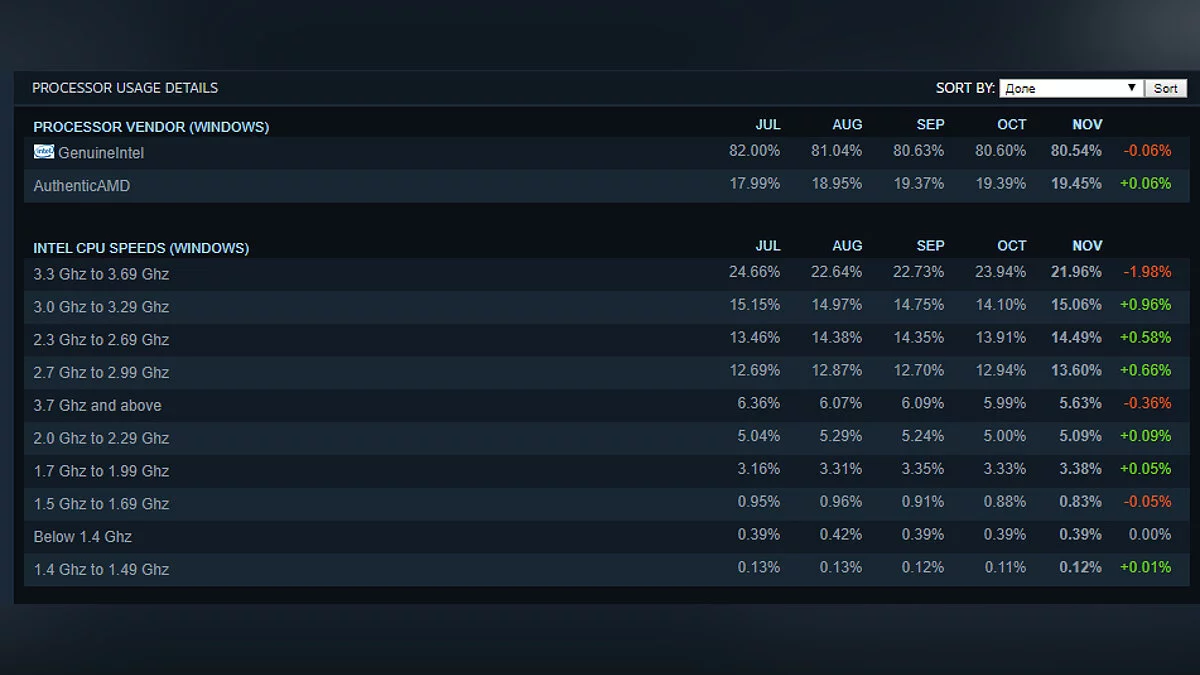Click the Below 1.4 Ghz row
1200x675 pixels.
click(83, 537)
